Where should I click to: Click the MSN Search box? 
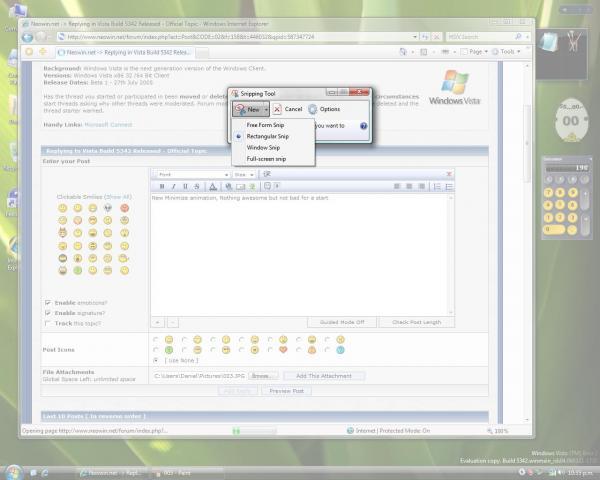click(480, 37)
